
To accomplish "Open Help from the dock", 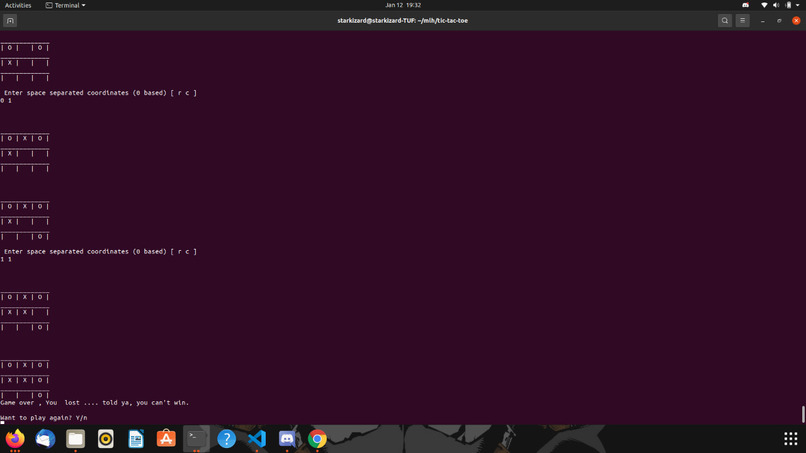I will tap(227, 439).
